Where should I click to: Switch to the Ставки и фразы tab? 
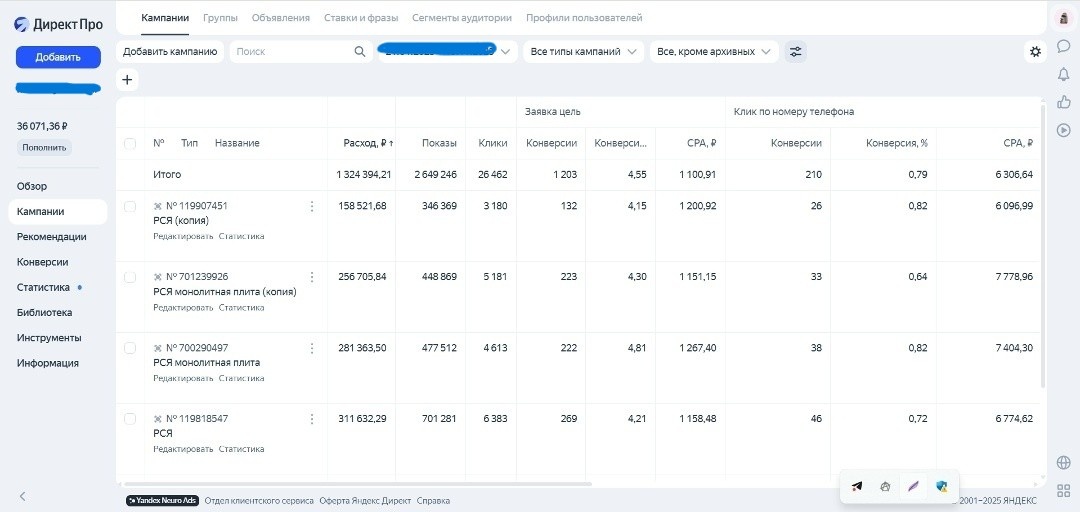(x=361, y=18)
